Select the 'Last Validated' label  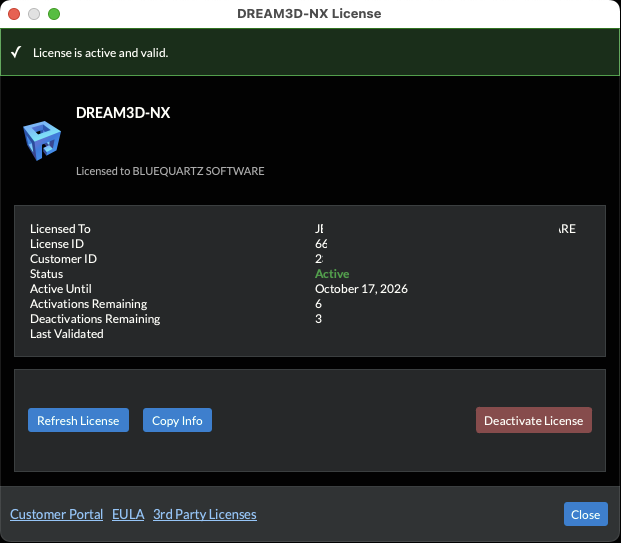click(x=67, y=334)
